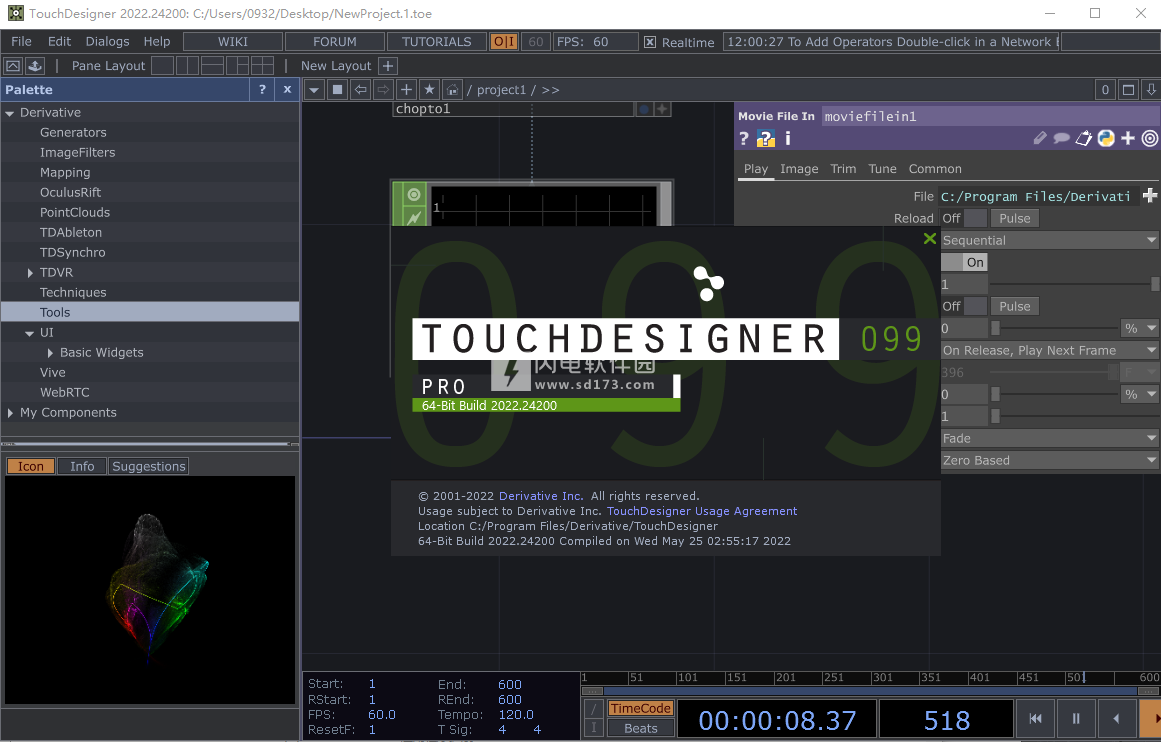This screenshot has height=742, width=1161.
Task: Enable TimeCode display mode
Action: tap(640, 709)
